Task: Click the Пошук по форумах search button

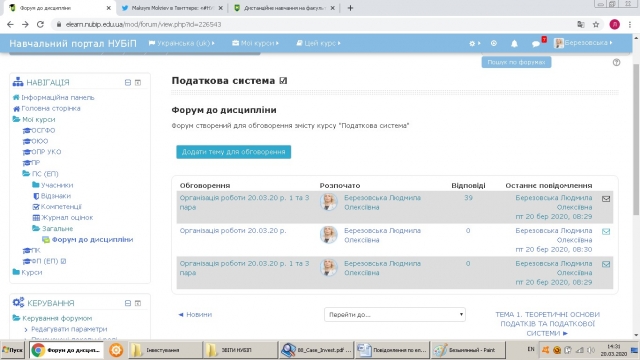Action: tap(516, 62)
